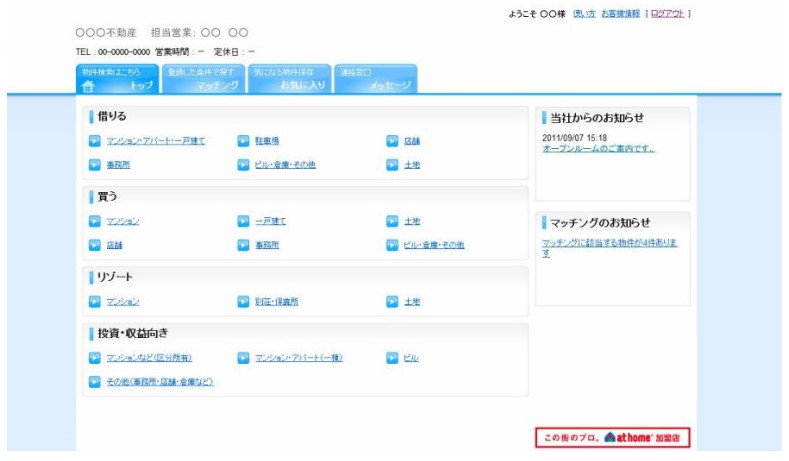Click arrow icon beside マンション in 買う section
This screenshot has height=461, width=789.
click(95, 221)
